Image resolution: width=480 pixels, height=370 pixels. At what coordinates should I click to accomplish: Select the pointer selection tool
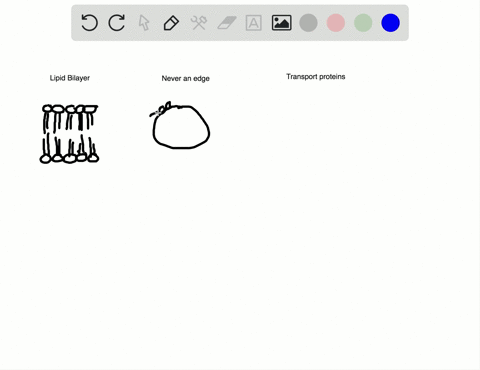[144, 23]
